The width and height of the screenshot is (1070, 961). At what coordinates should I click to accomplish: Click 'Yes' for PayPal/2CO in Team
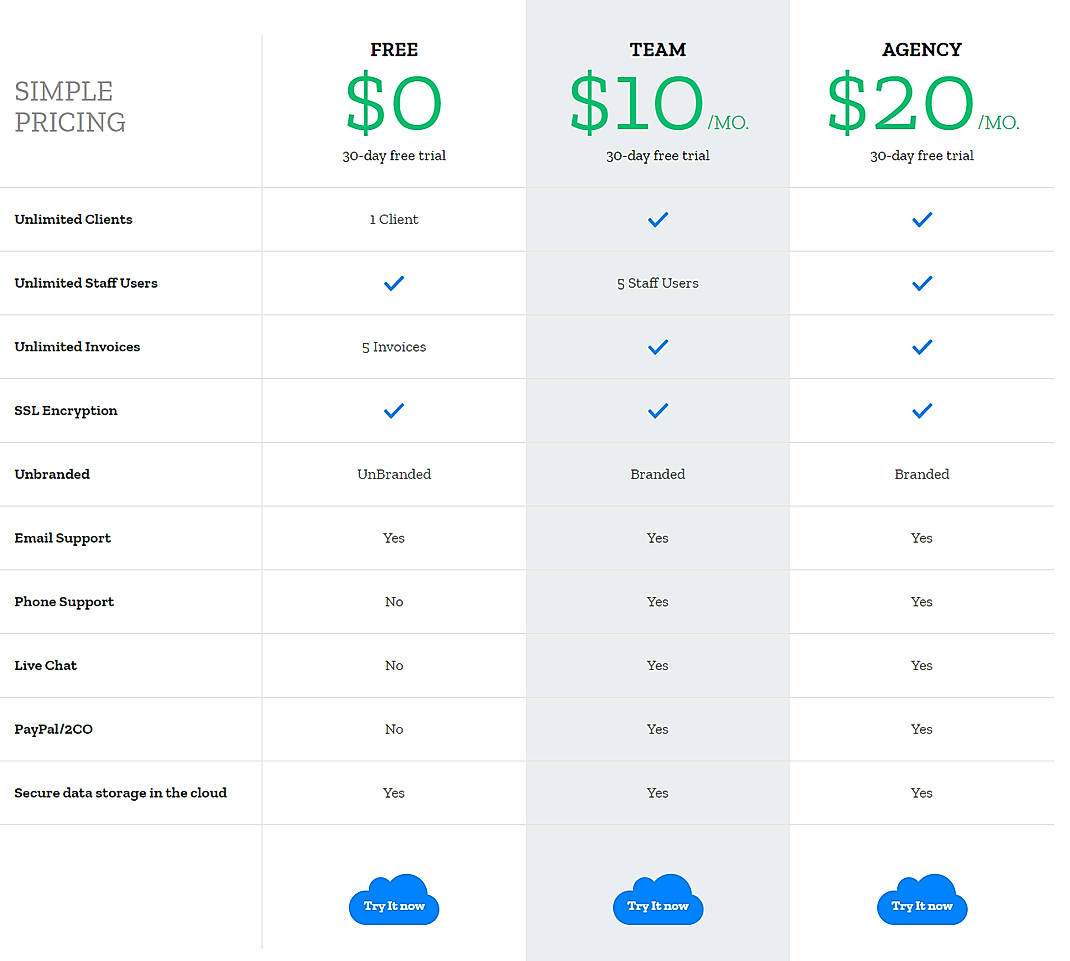[658, 729]
